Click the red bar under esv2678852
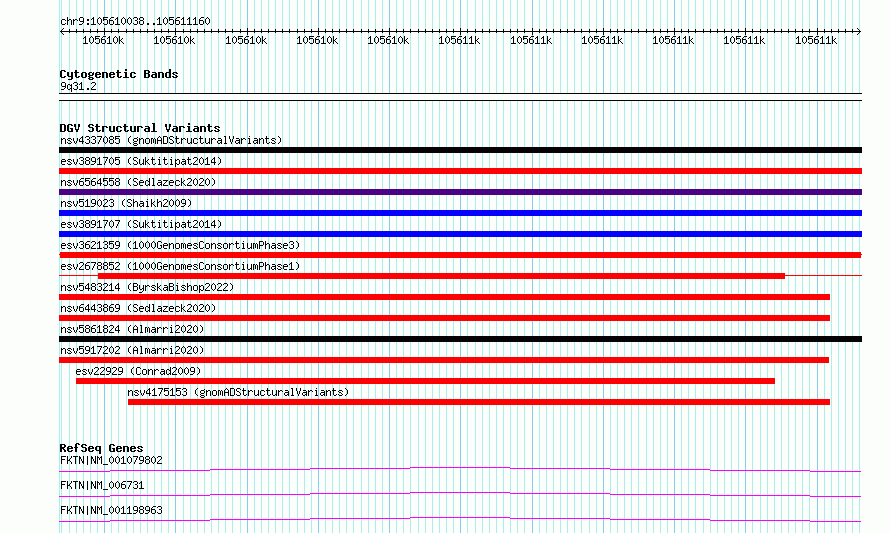Image resolution: width=890 pixels, height=533 pixels. [x=442, y=276]
